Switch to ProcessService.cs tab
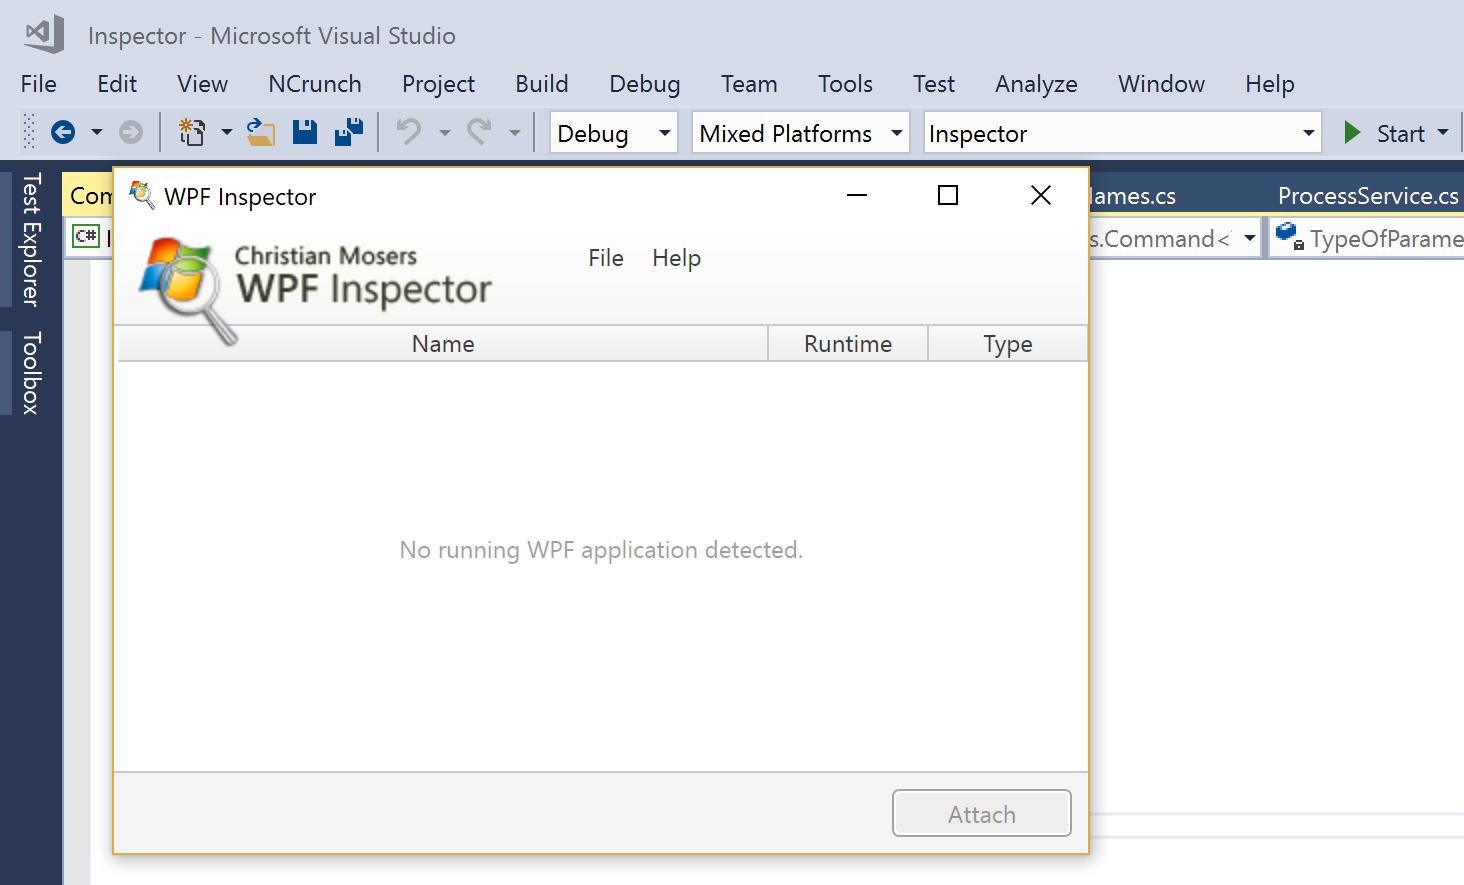 1368,196
